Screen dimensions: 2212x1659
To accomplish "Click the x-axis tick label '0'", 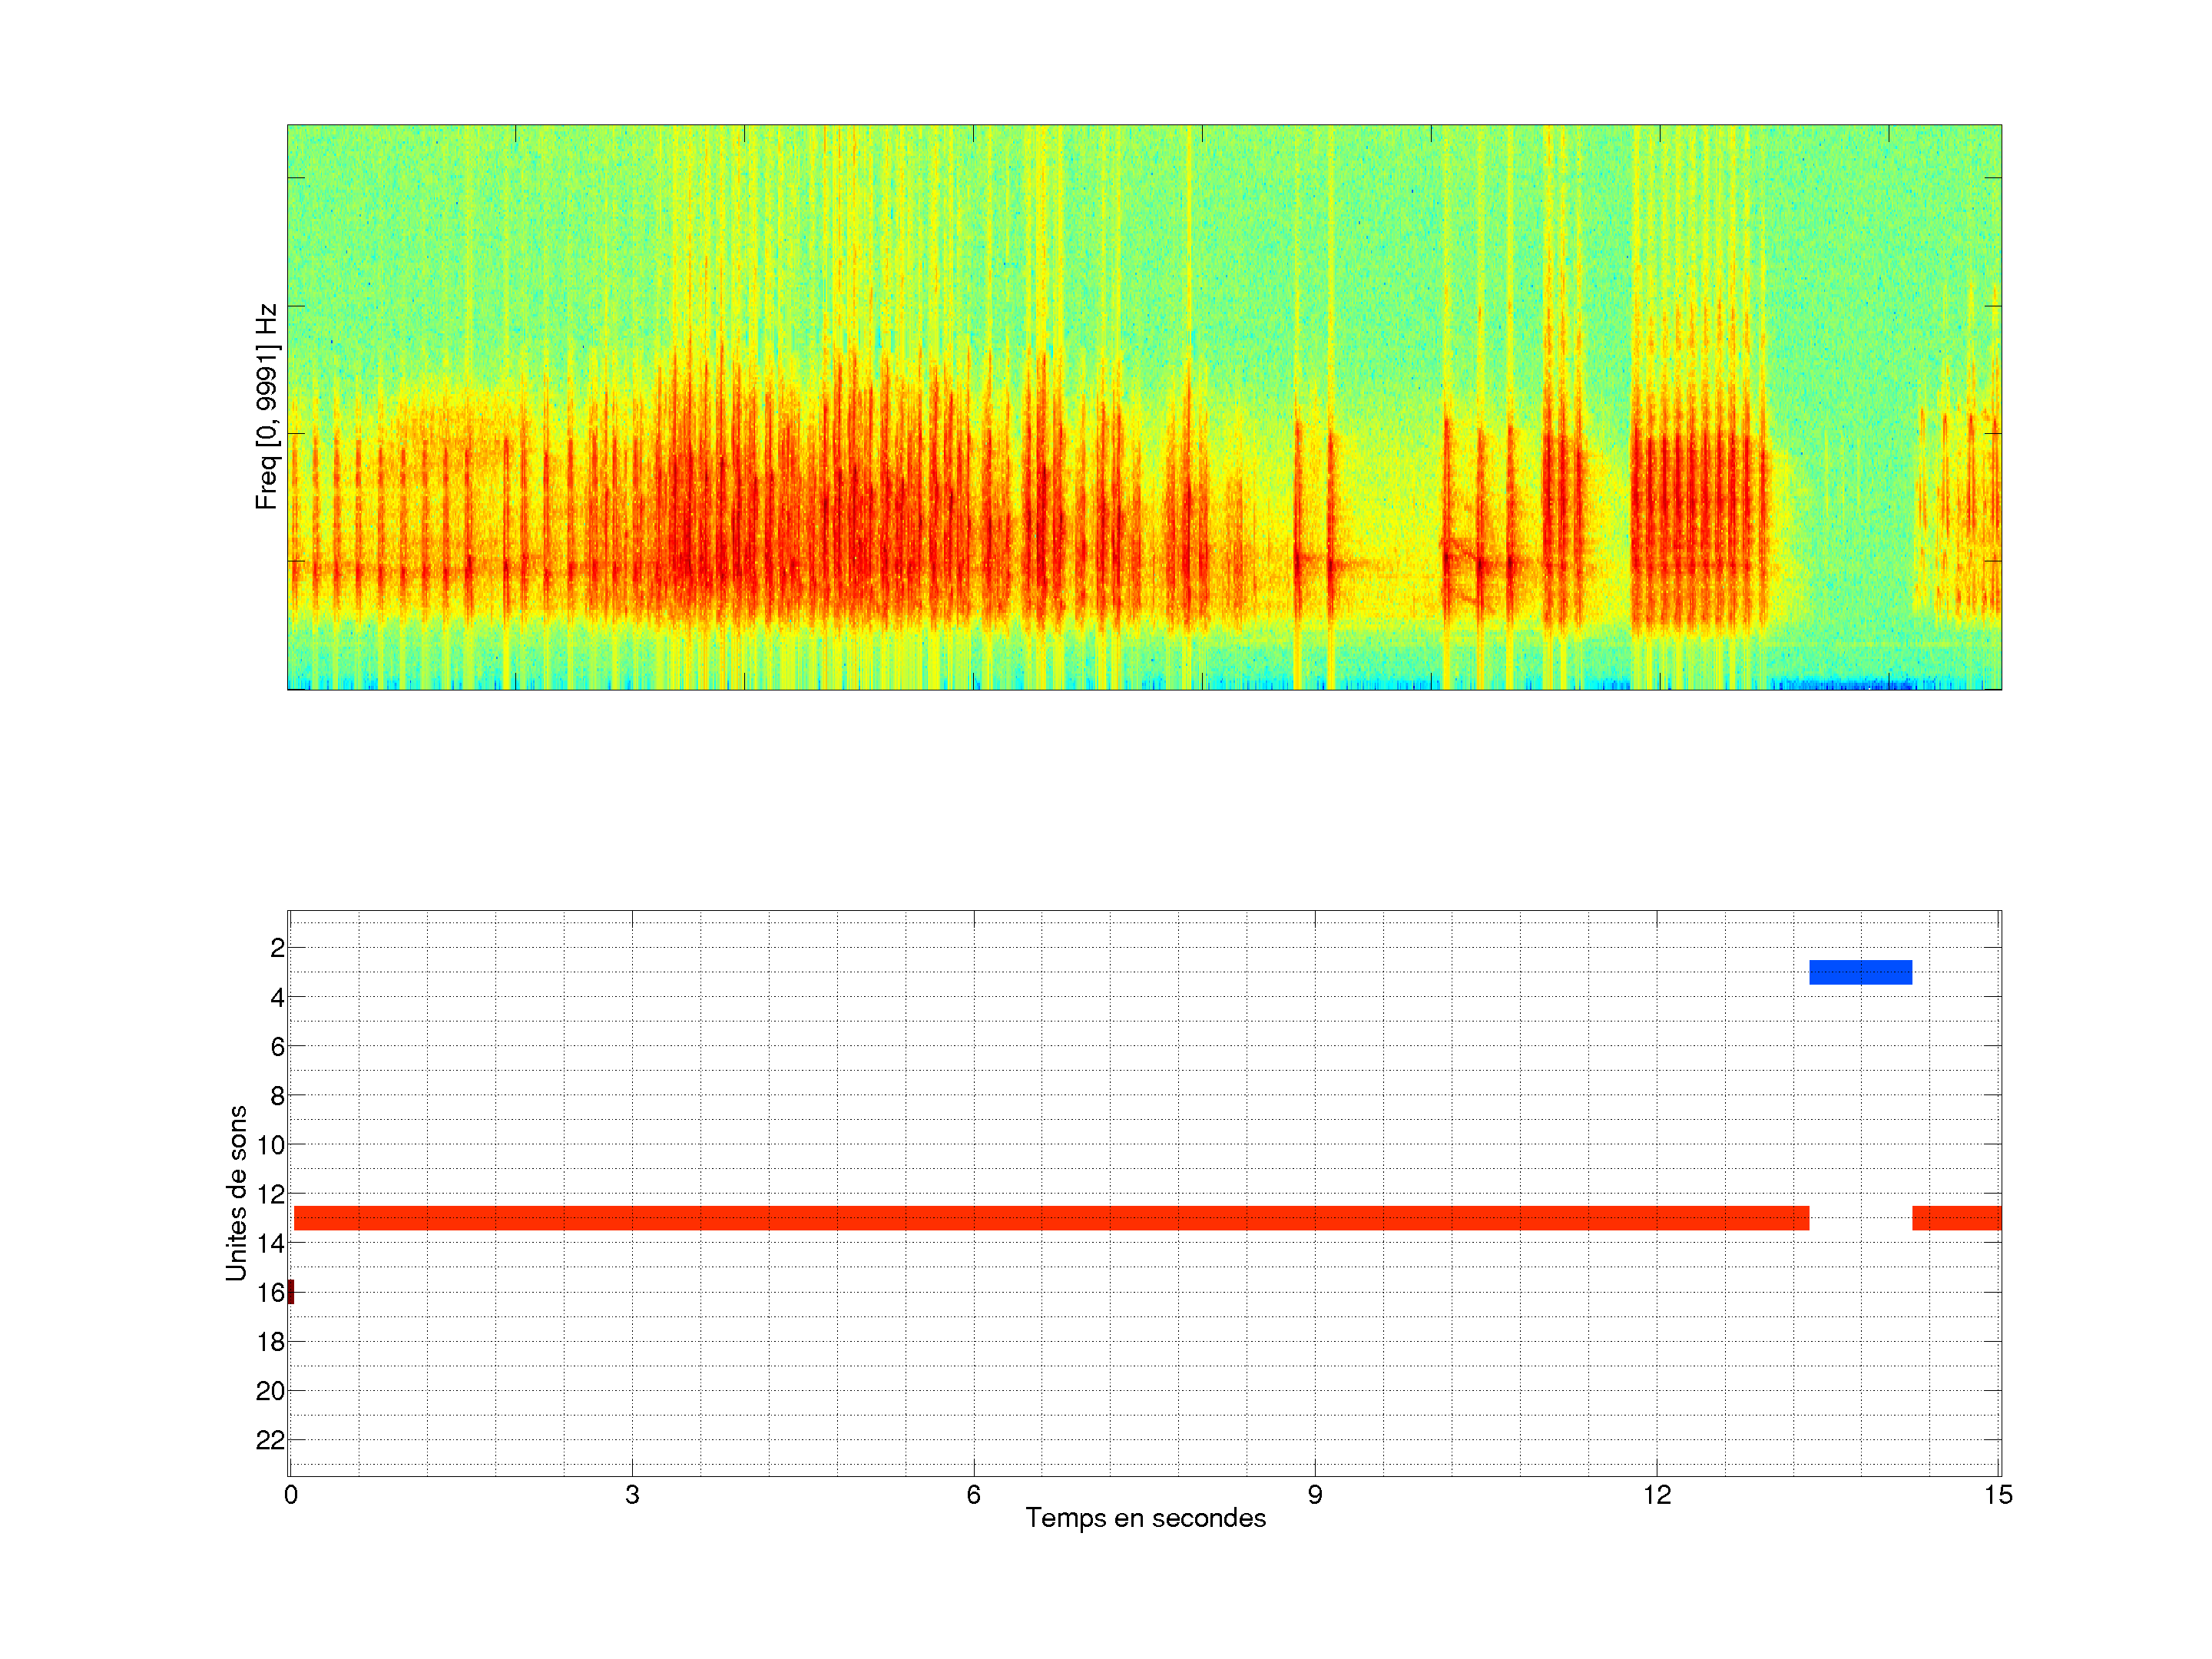I will coord(291,1495).
